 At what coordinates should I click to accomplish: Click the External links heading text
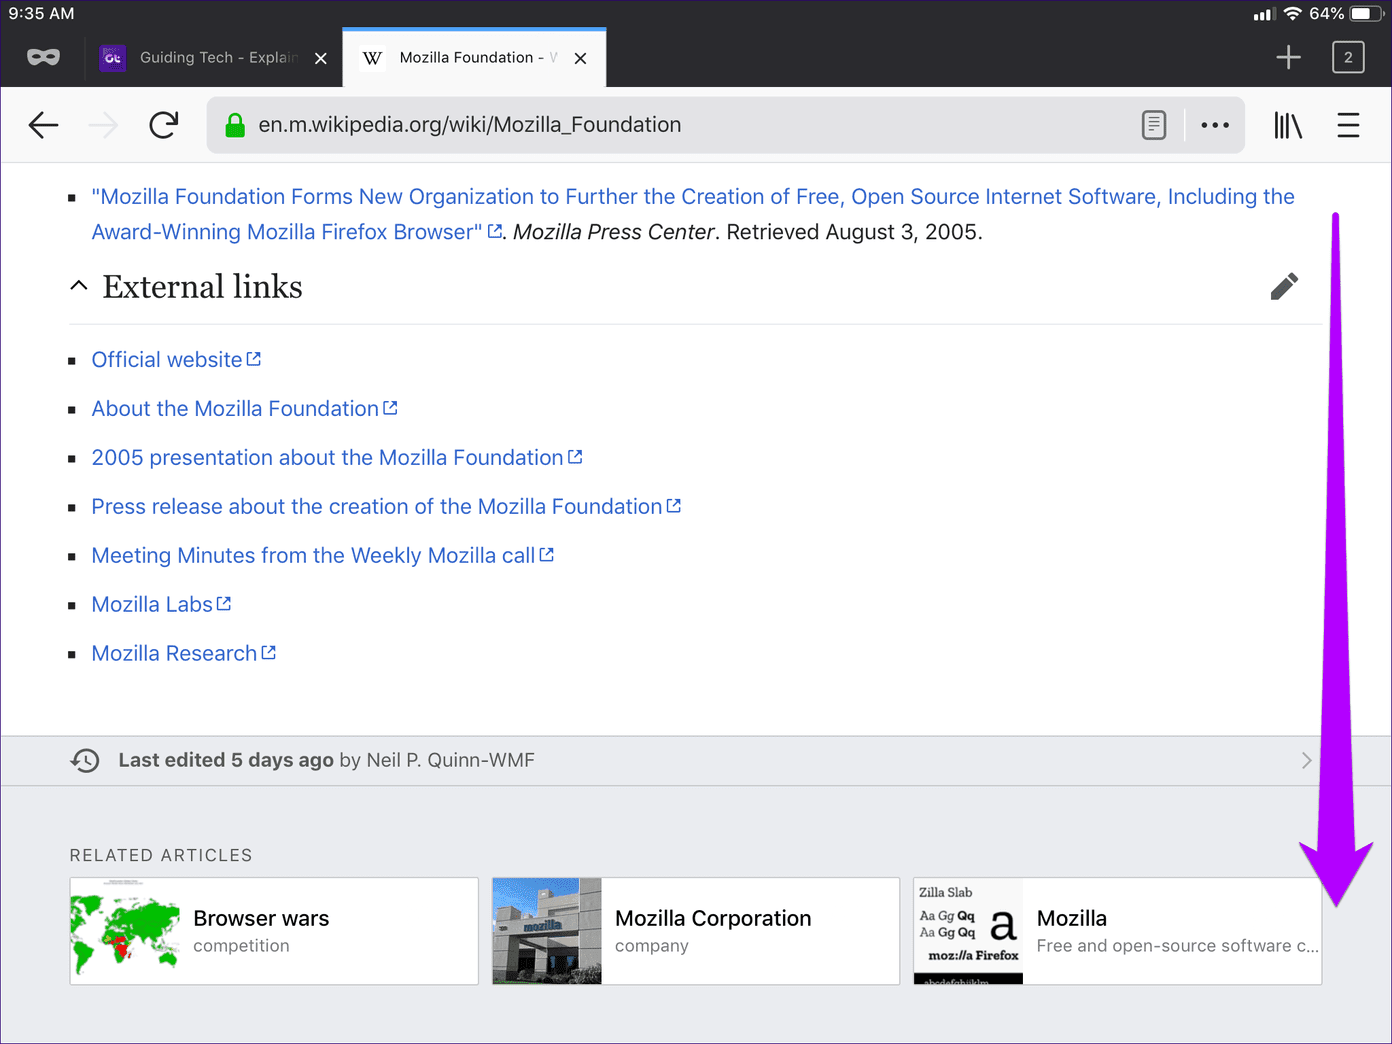click(202, 287)
